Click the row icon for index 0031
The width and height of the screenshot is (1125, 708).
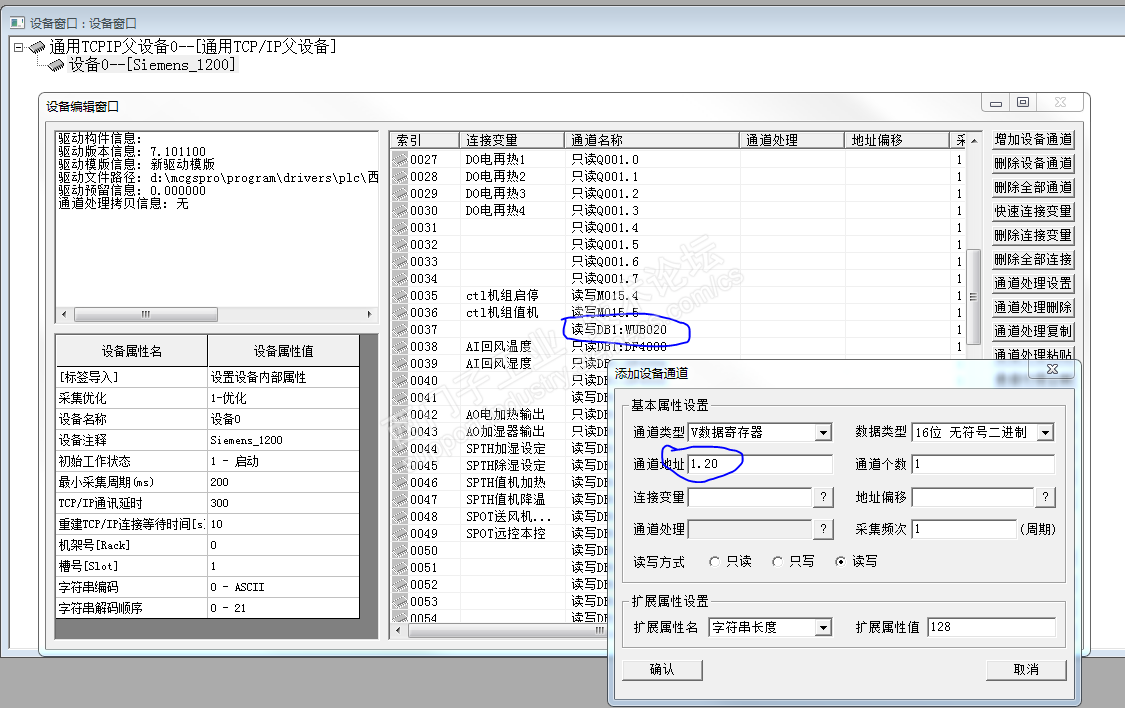point(400,227)
